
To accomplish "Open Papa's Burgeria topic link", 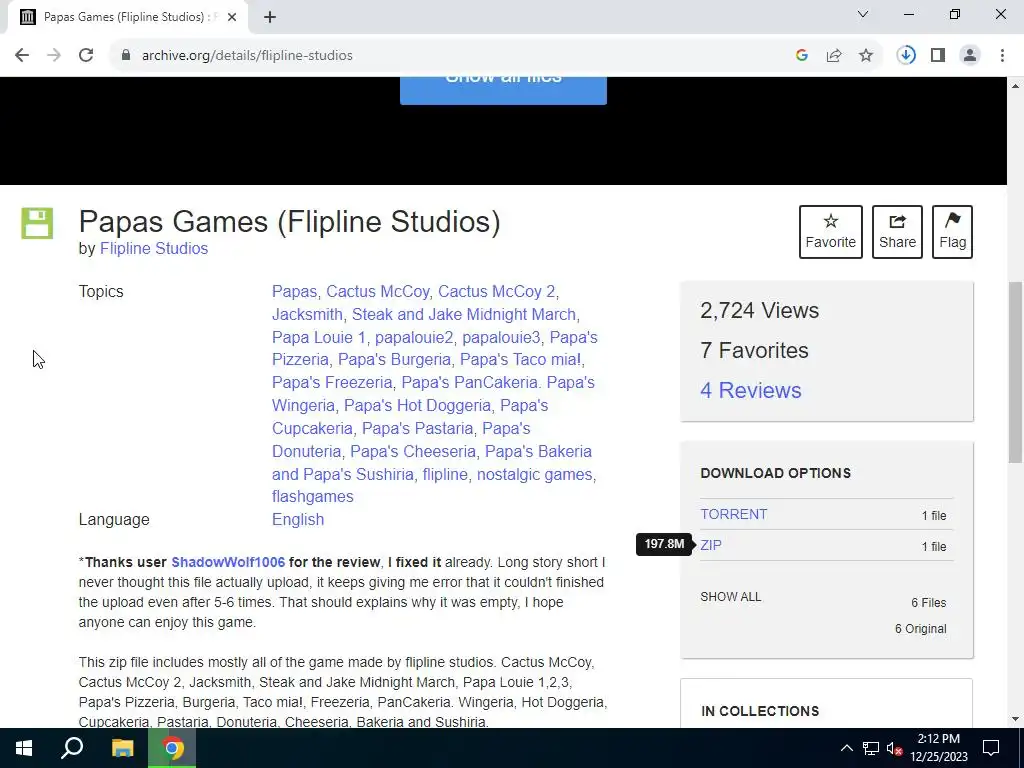I will point(394,360).
